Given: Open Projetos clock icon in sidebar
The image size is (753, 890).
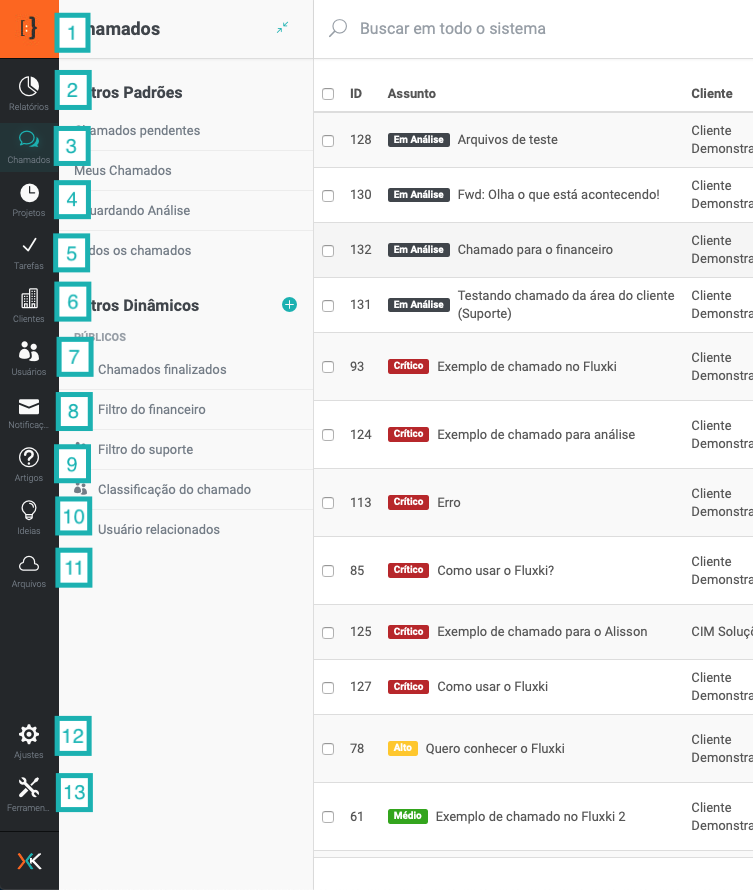Looking at the screenshot, I should tap(29, 193).
